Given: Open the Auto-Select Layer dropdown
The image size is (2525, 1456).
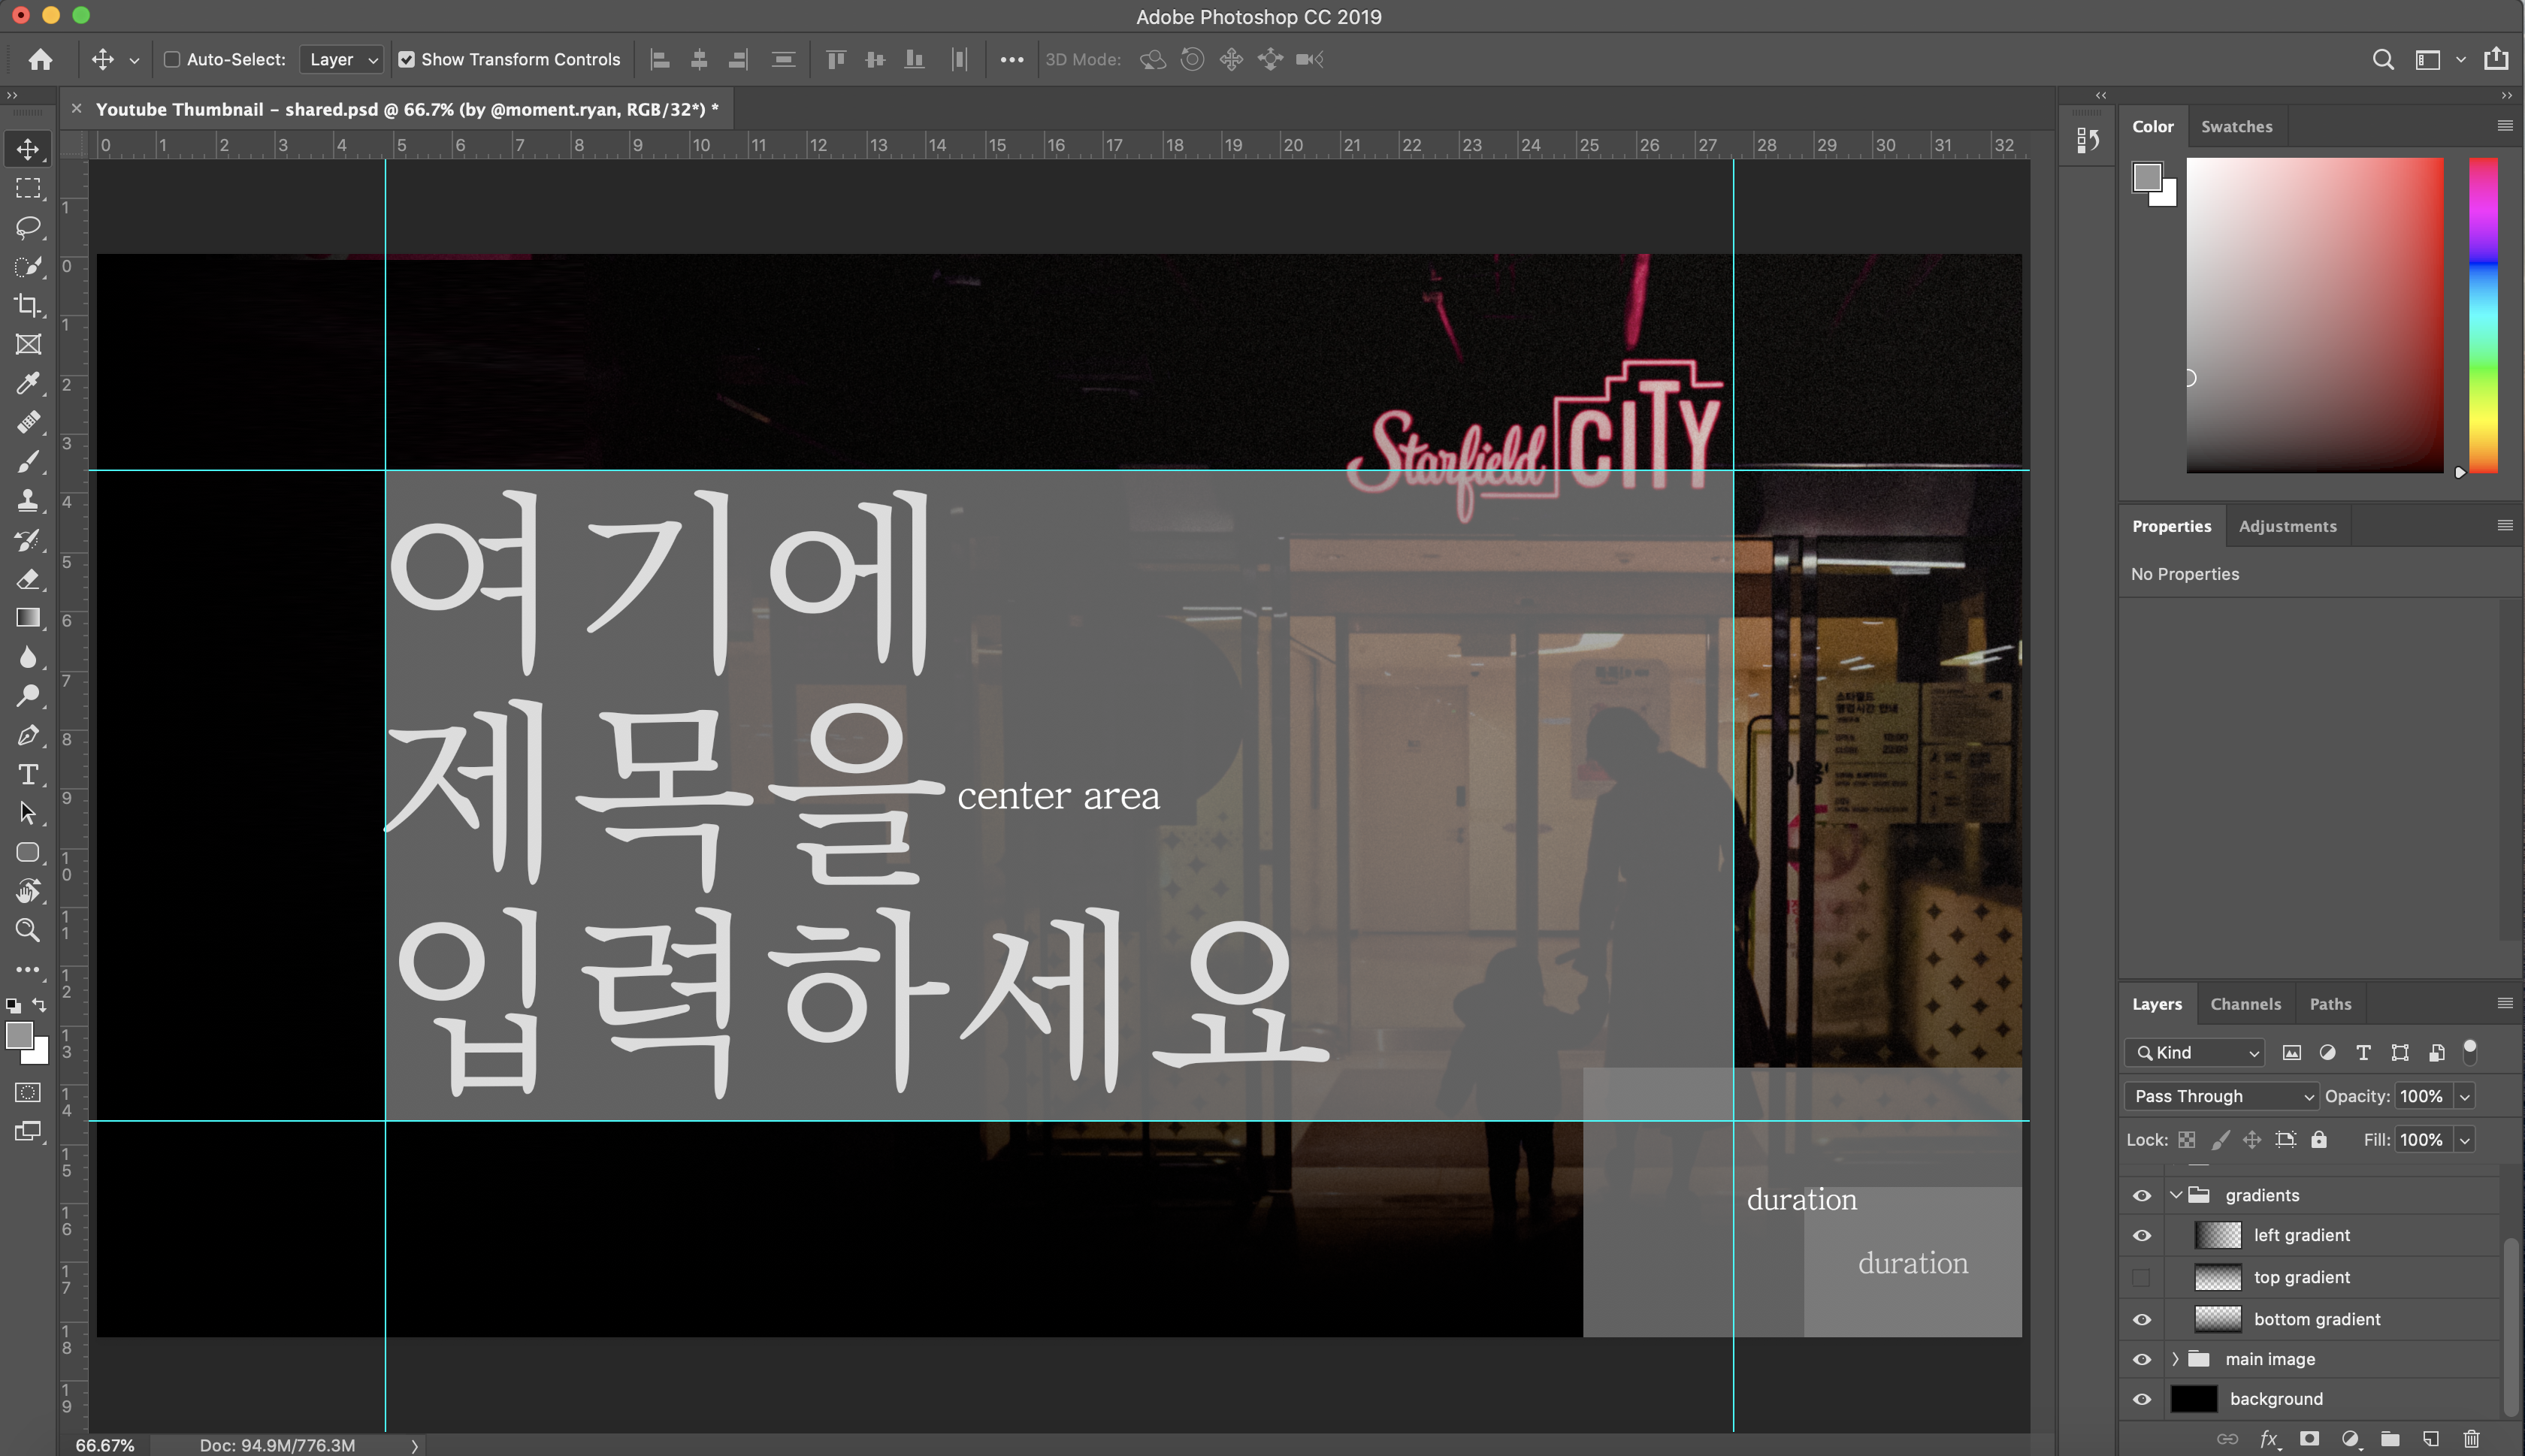Looking at the screenshot, I should [x=341, y=59].
